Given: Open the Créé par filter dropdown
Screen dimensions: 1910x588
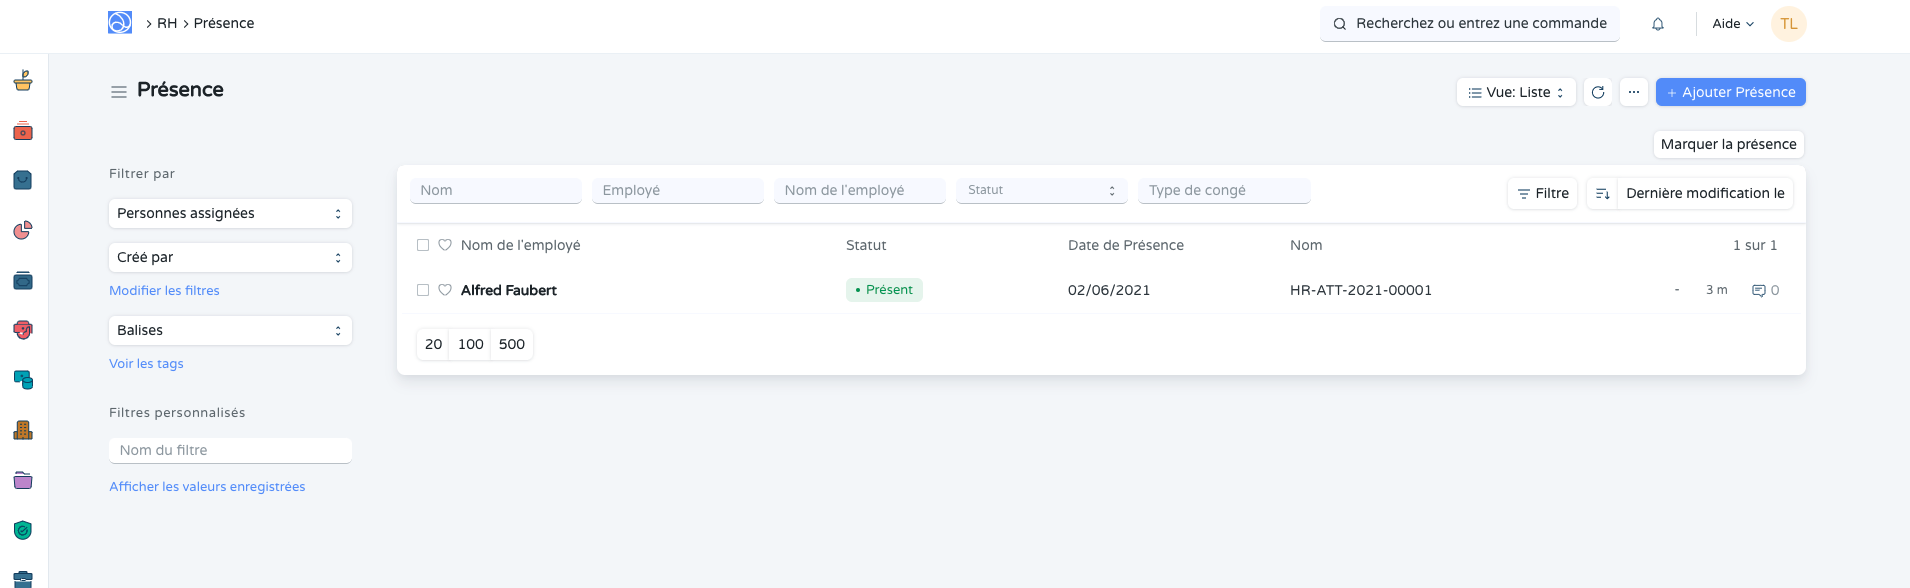Looking at the screenshot, I should point(230,258).
